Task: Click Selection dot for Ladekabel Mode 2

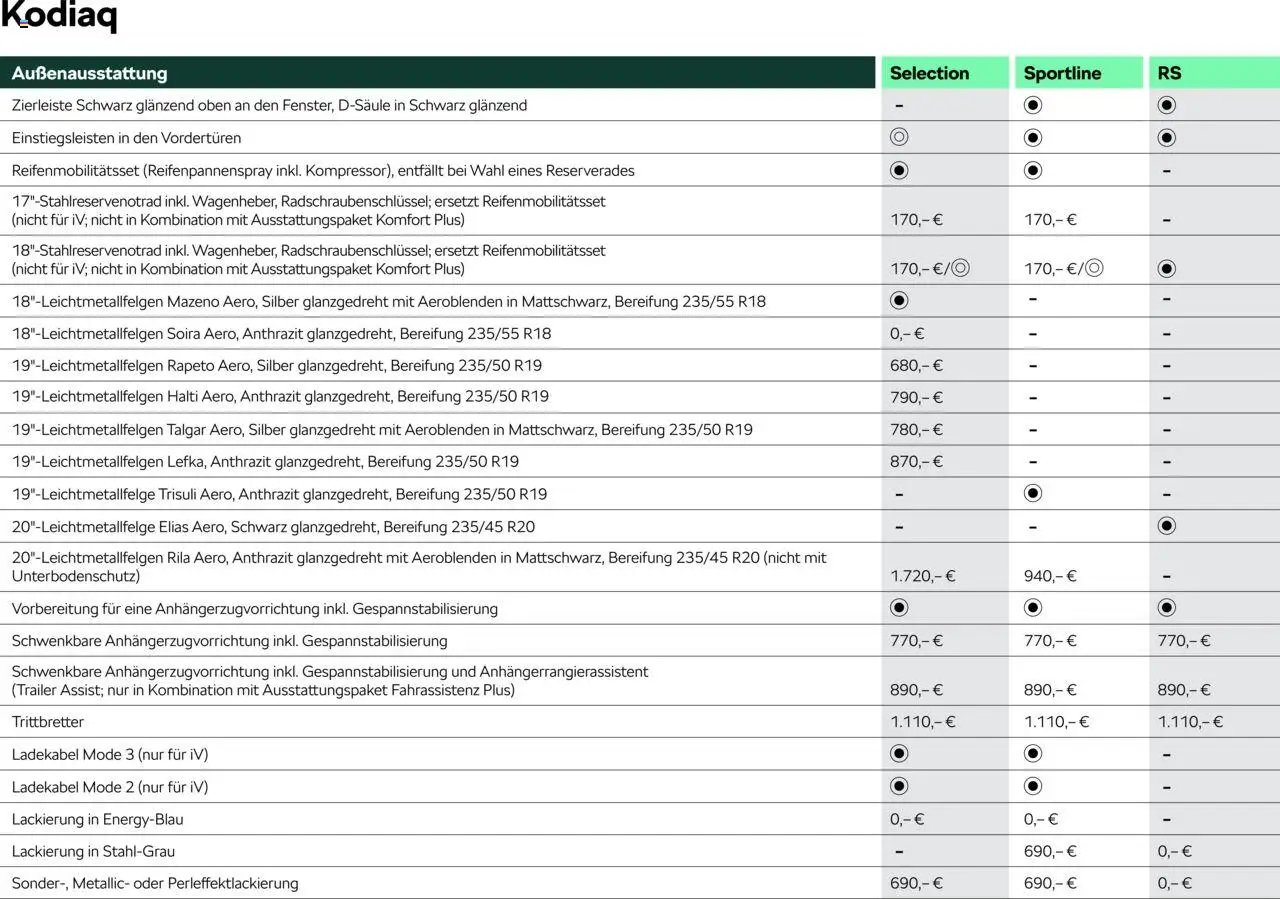Action: [x=899, y=786]
